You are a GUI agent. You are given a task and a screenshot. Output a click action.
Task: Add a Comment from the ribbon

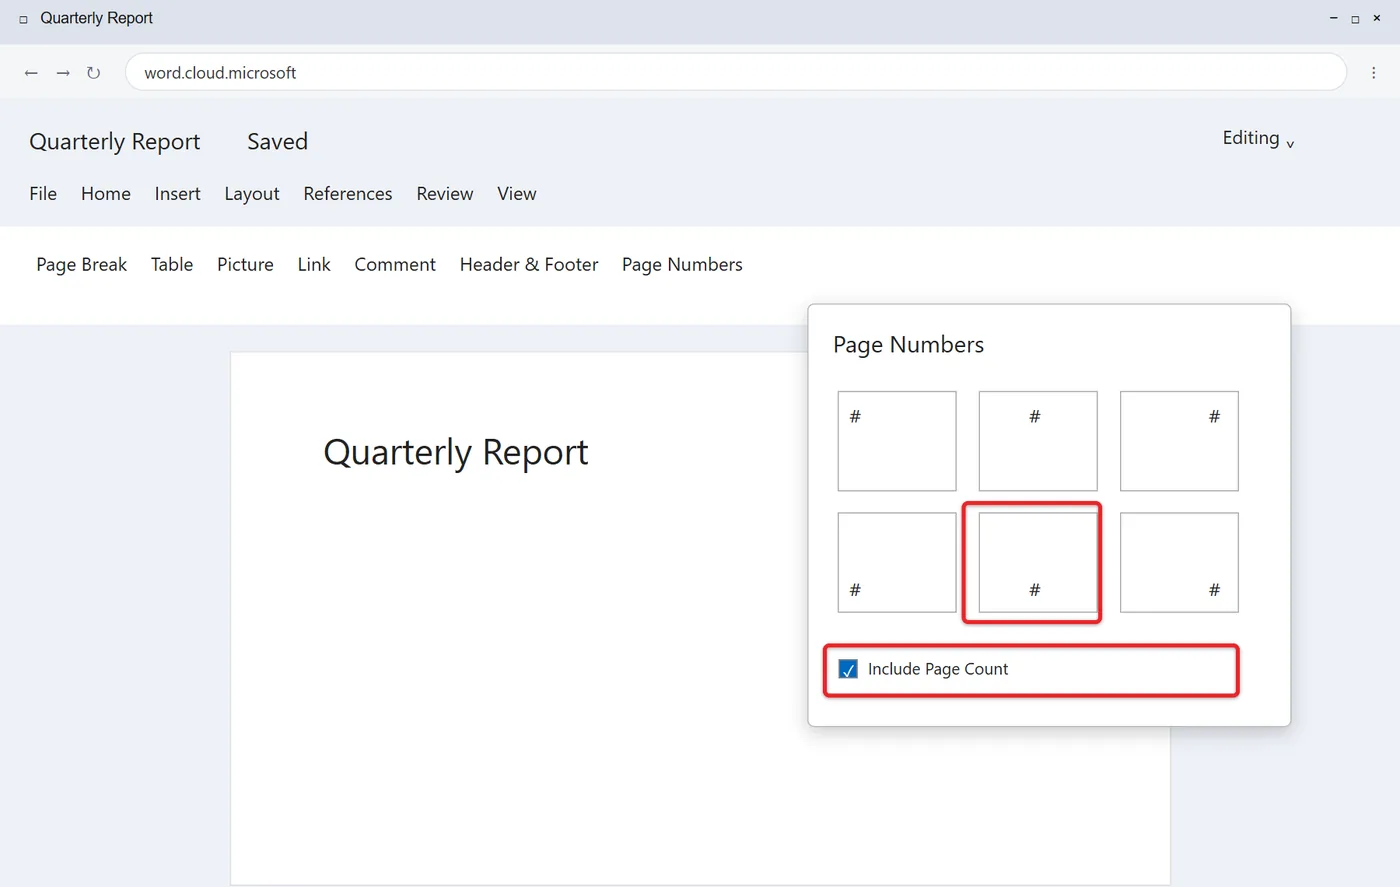395,265
